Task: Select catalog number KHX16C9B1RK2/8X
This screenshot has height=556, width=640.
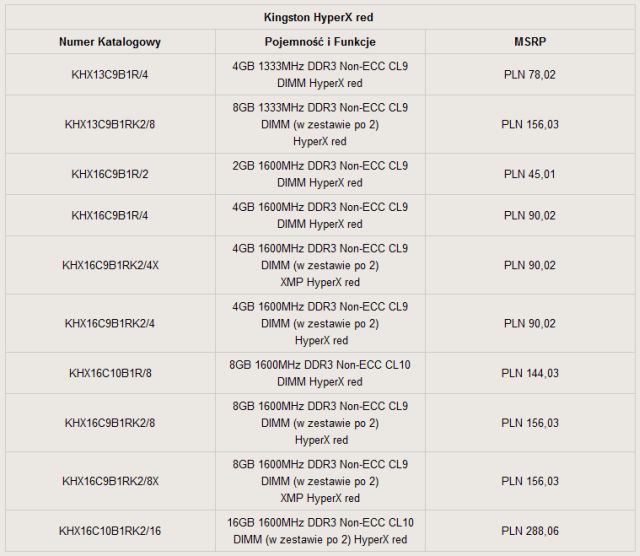Action: (110, 481)
